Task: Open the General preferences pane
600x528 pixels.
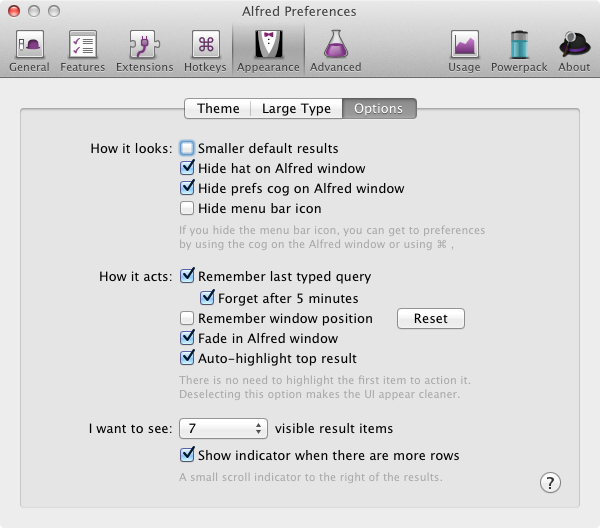Action: (x=29, y=51)
